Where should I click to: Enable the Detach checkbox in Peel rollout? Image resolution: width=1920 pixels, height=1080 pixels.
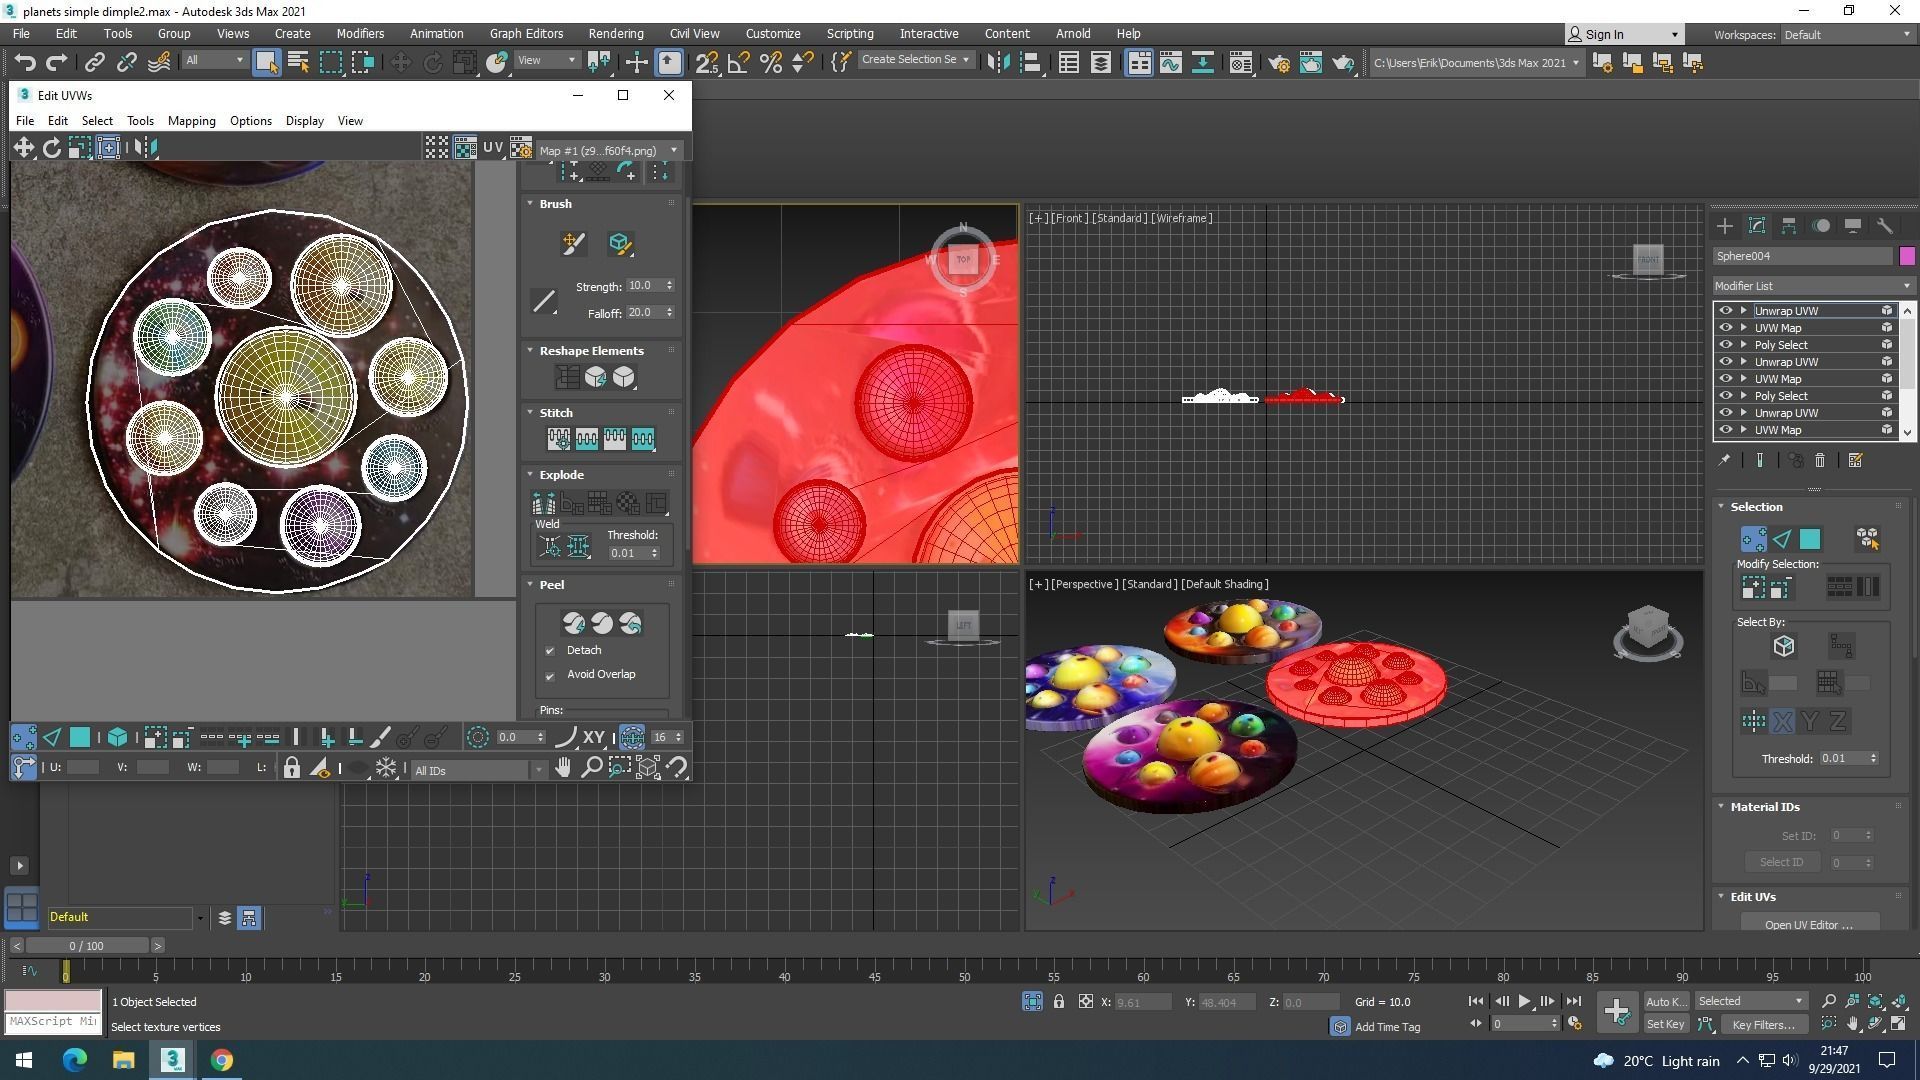[x=550, y=650]
